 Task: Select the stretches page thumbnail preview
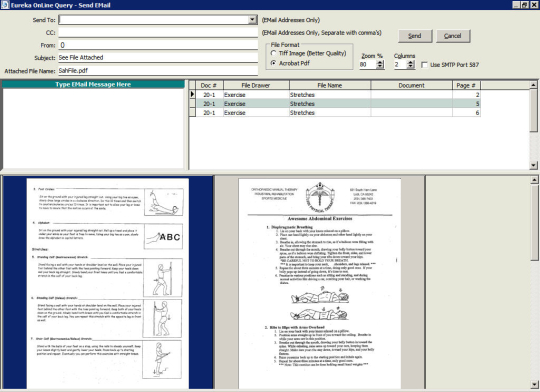point(108,283)
